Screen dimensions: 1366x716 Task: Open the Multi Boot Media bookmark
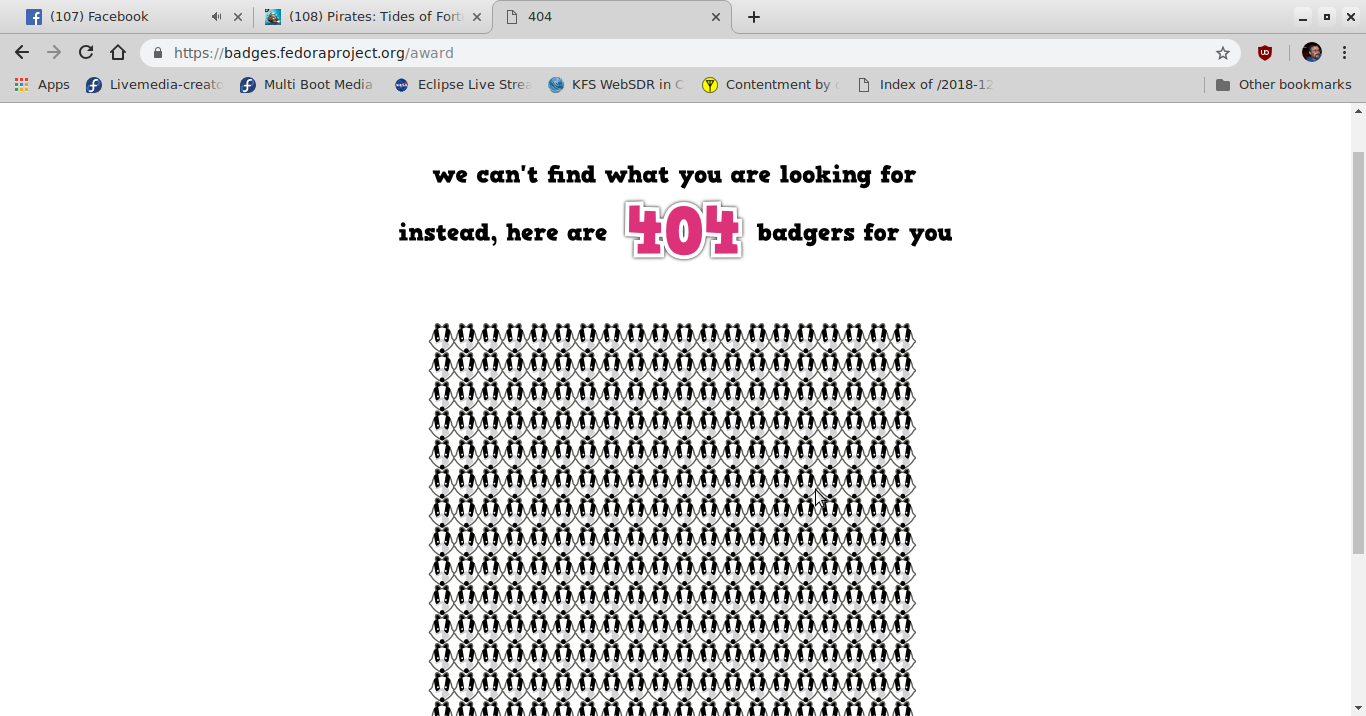tap(306, 85)
